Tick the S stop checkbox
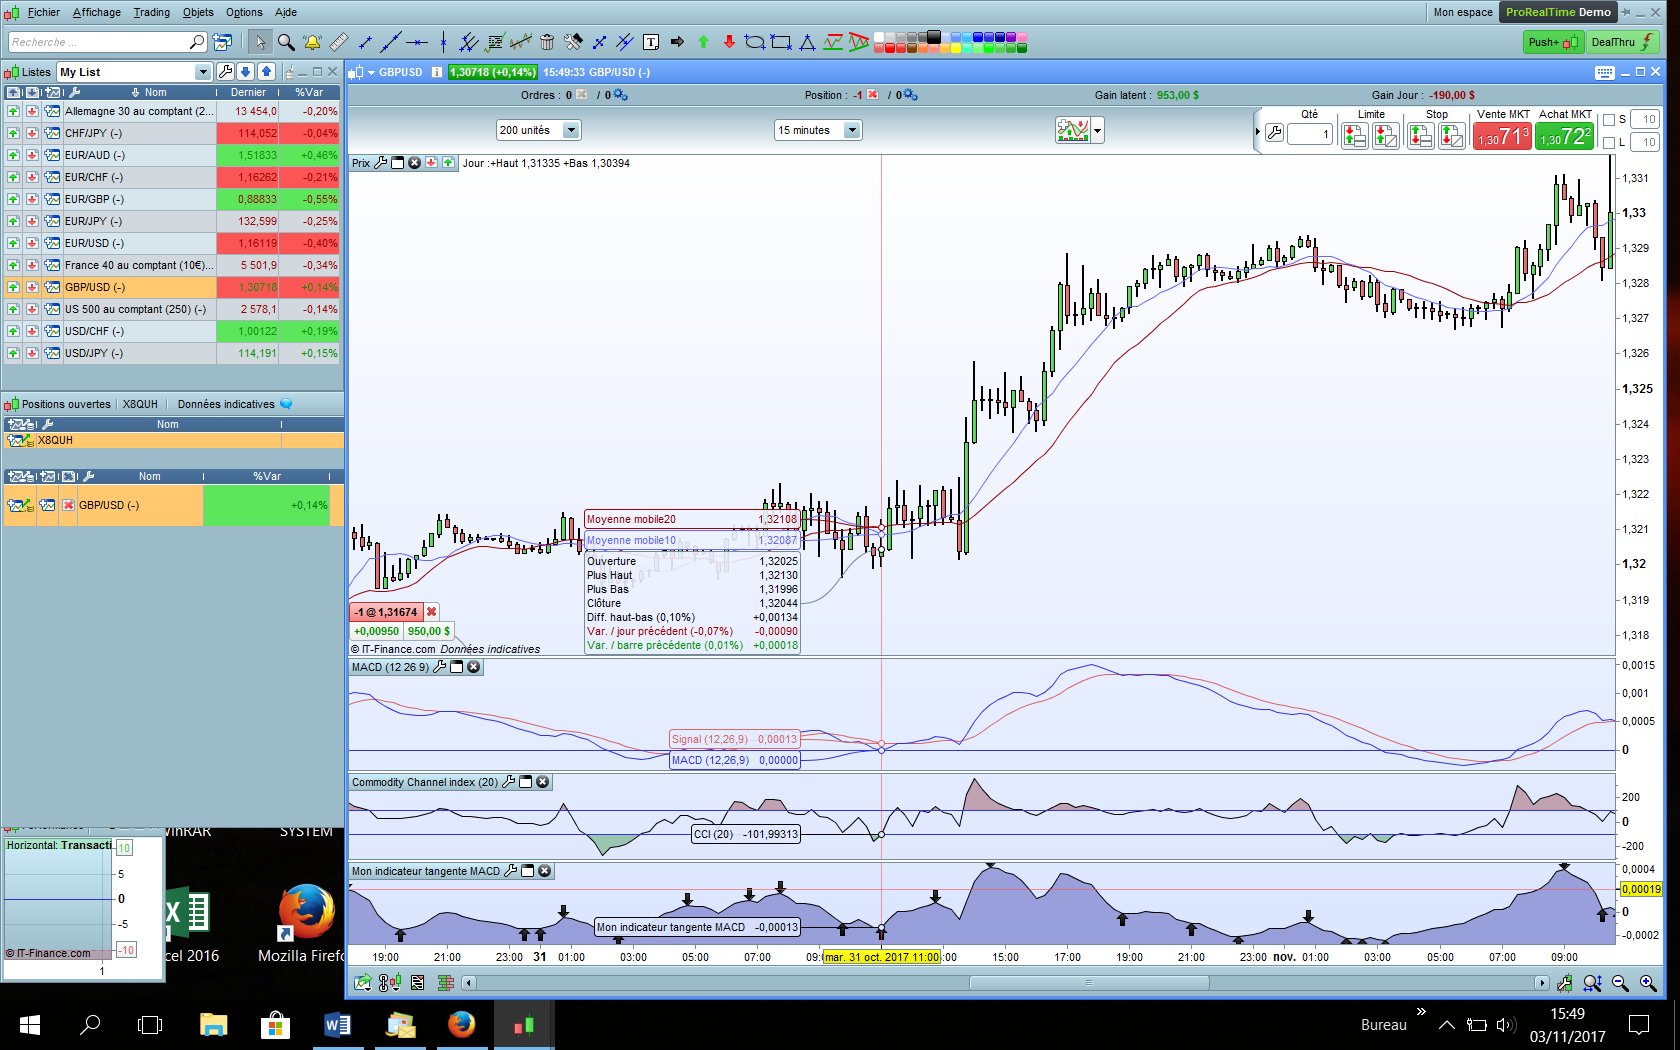 coord(1609,119)
